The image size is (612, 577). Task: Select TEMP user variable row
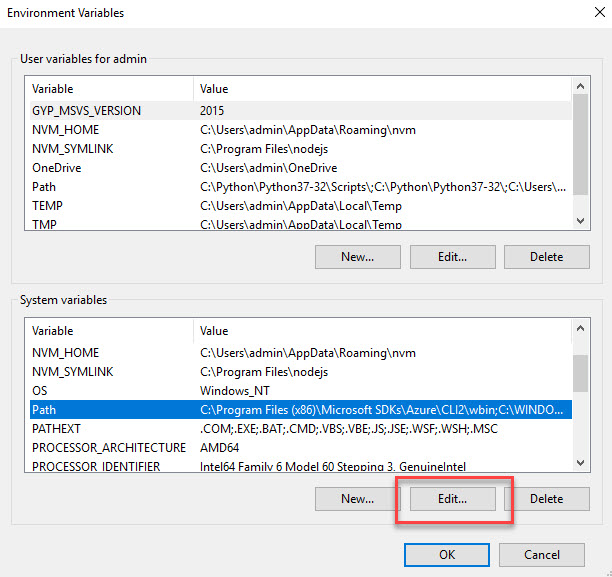pyautogui.click(x=48, y=206)
